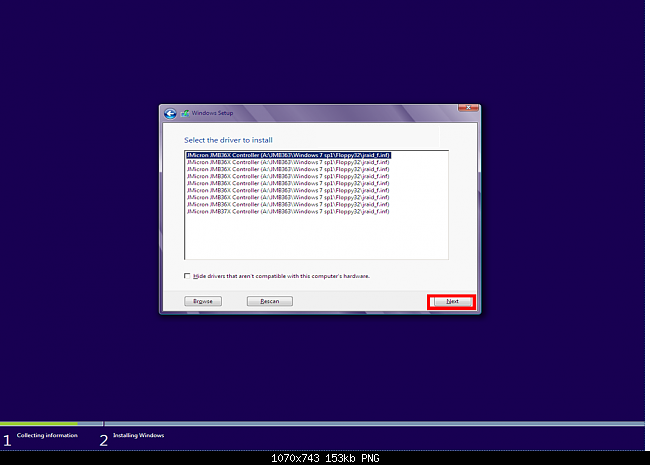
Task: Select the JMicron JMB37X Controller driver row
Action: pyautogui.click(x=288, y=211)
